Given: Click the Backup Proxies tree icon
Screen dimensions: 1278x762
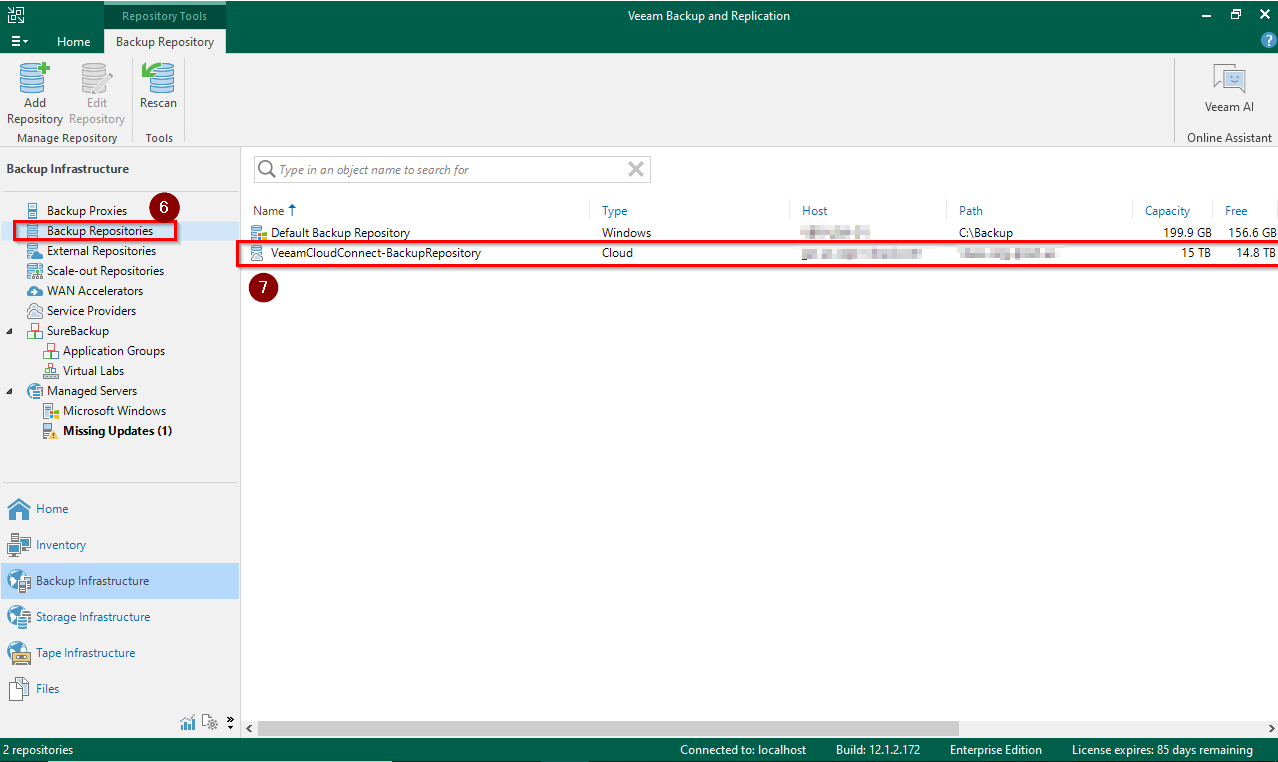Looking at the screenshot, I should click(x=34, y=211).
